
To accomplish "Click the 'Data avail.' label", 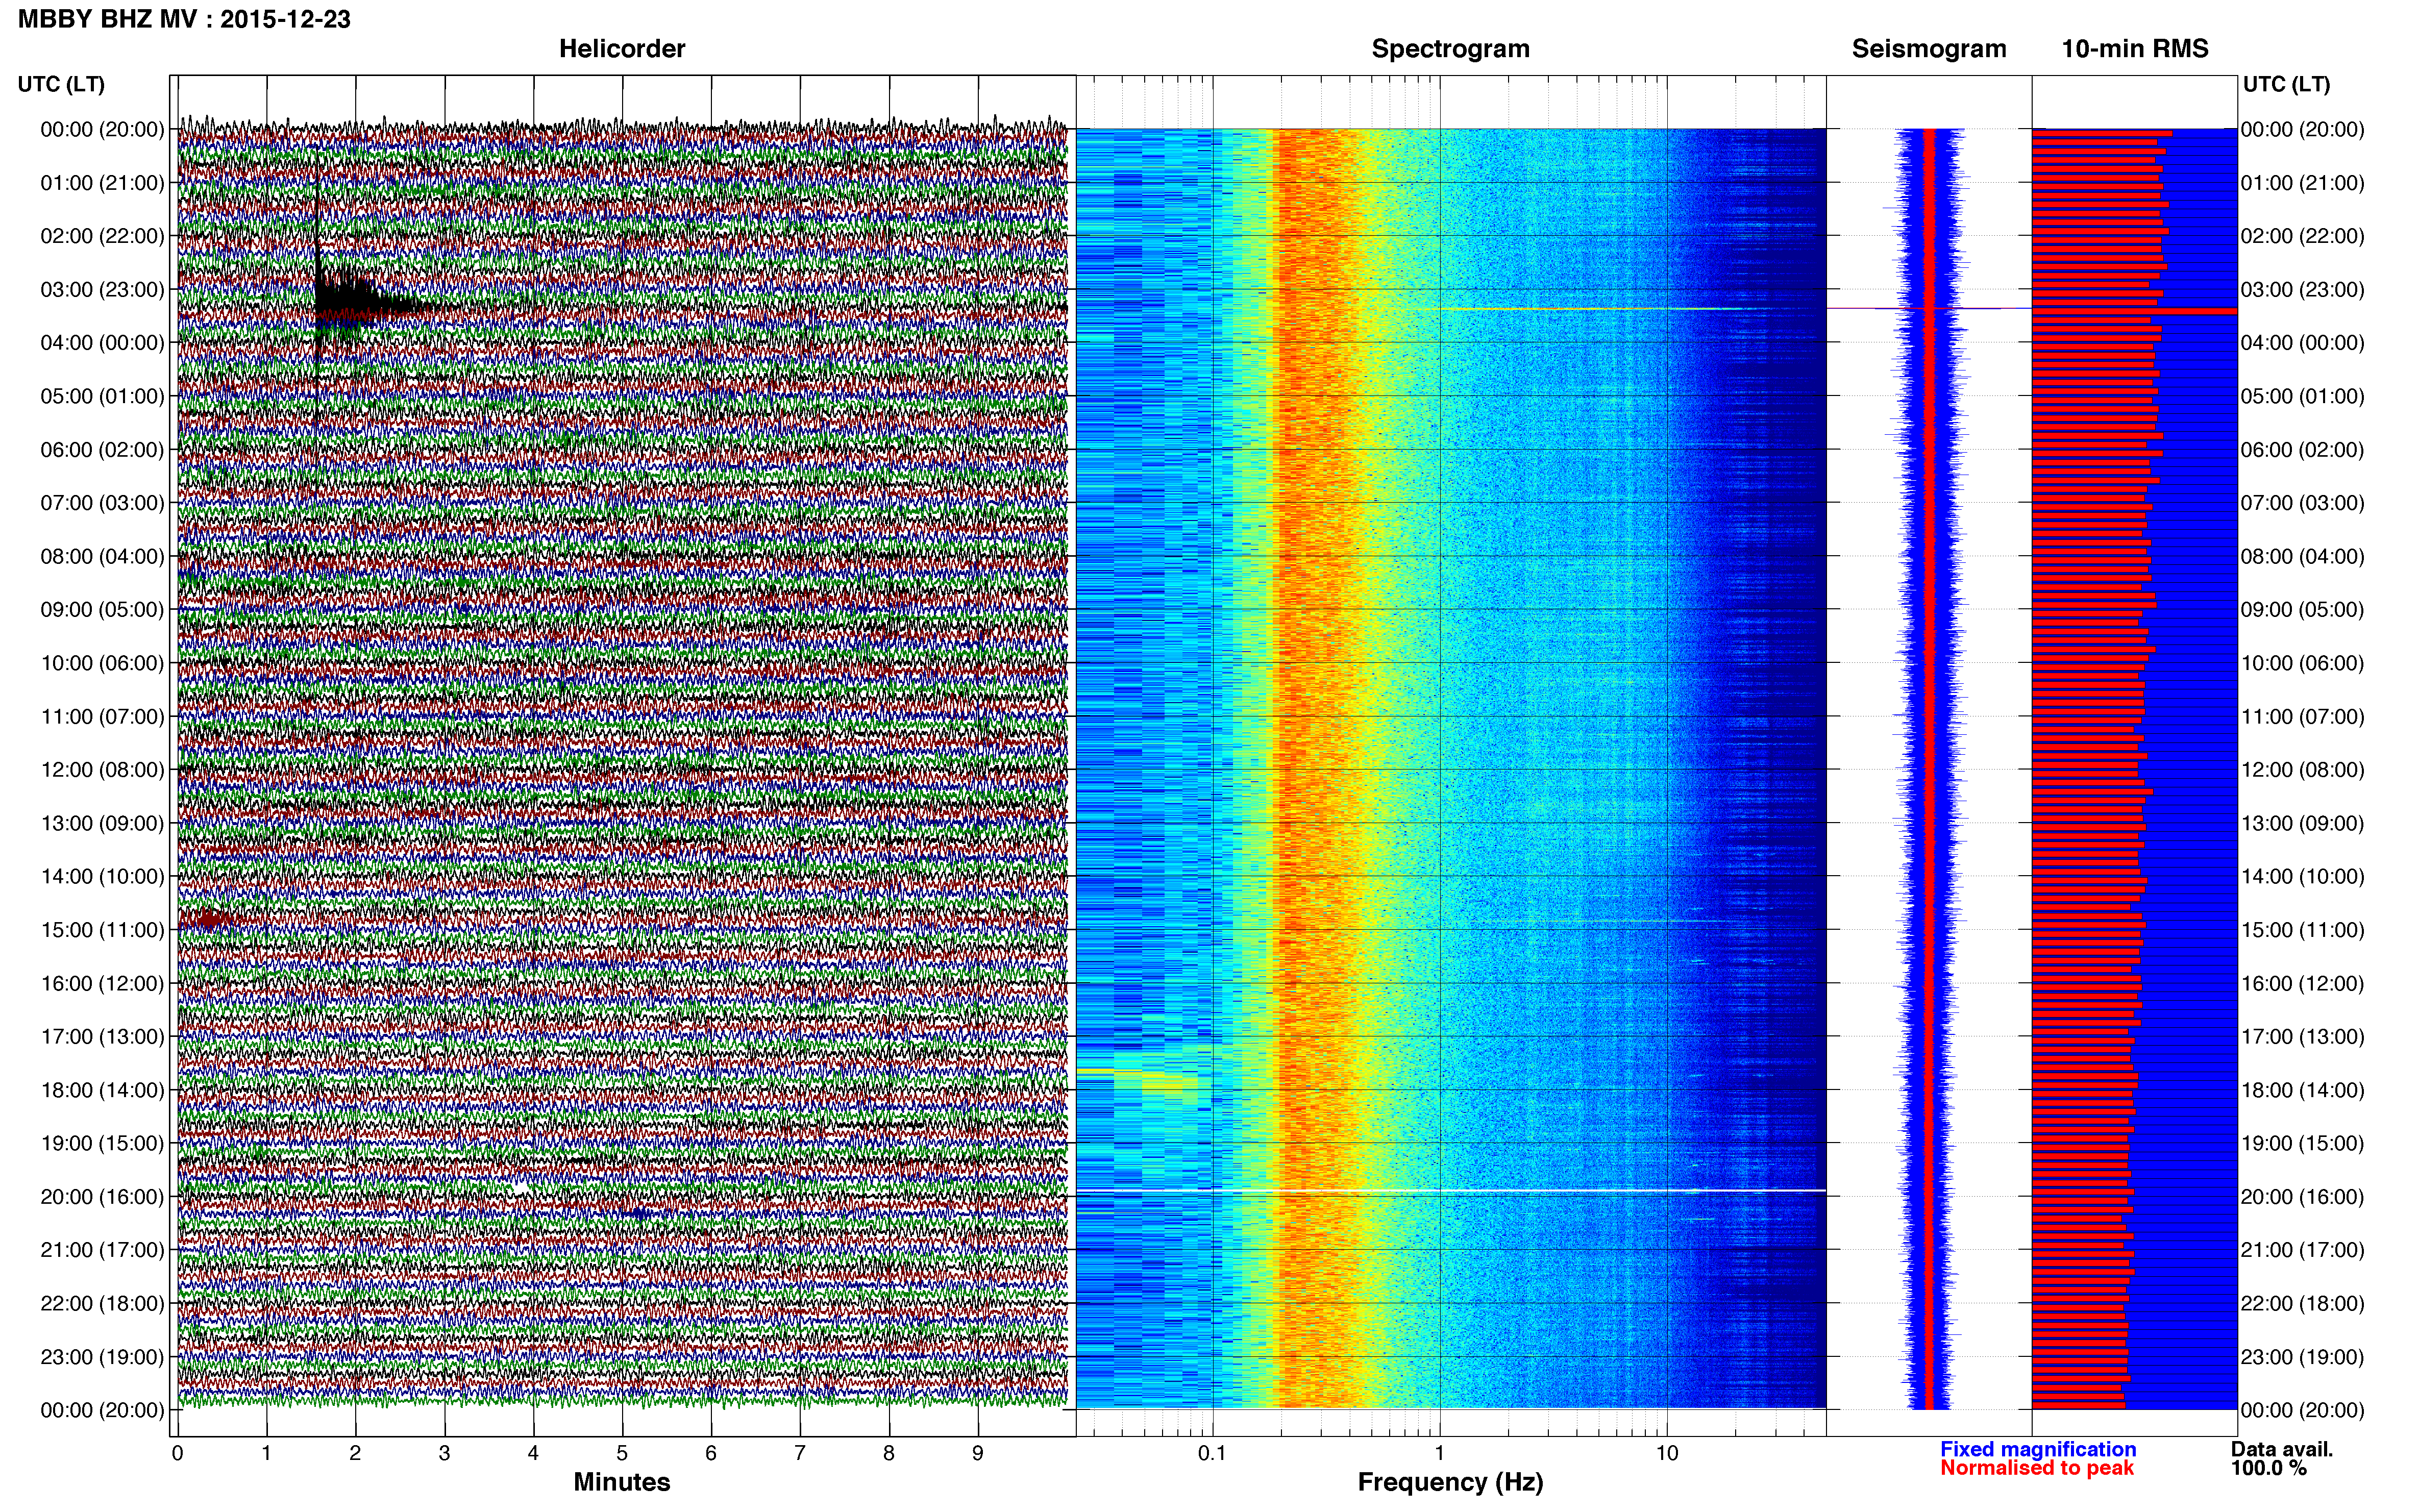I will click(x=2282, y=1449).
